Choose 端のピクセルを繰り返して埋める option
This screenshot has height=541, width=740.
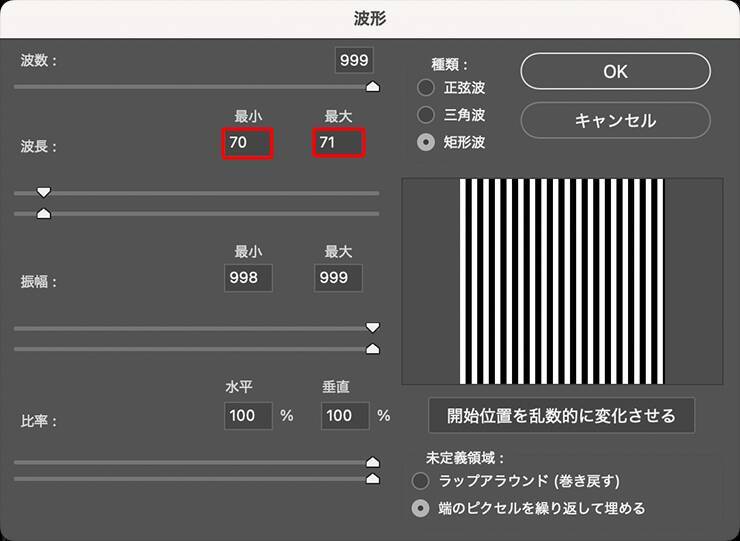[x=423, y=508]
